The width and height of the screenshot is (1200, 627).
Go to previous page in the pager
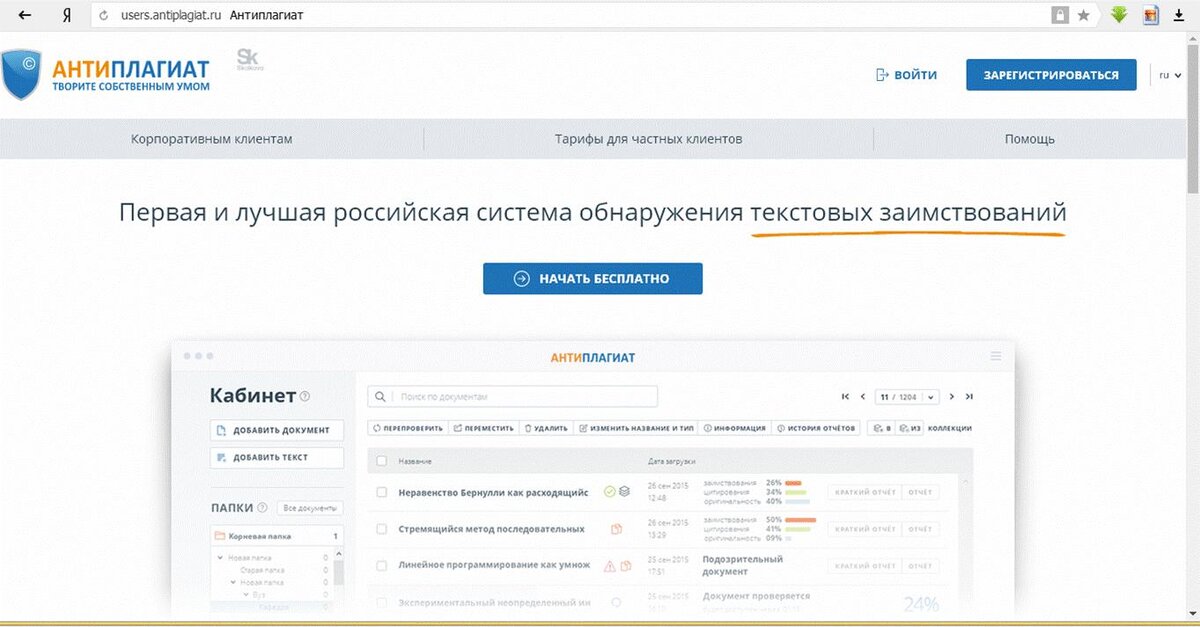863,397
